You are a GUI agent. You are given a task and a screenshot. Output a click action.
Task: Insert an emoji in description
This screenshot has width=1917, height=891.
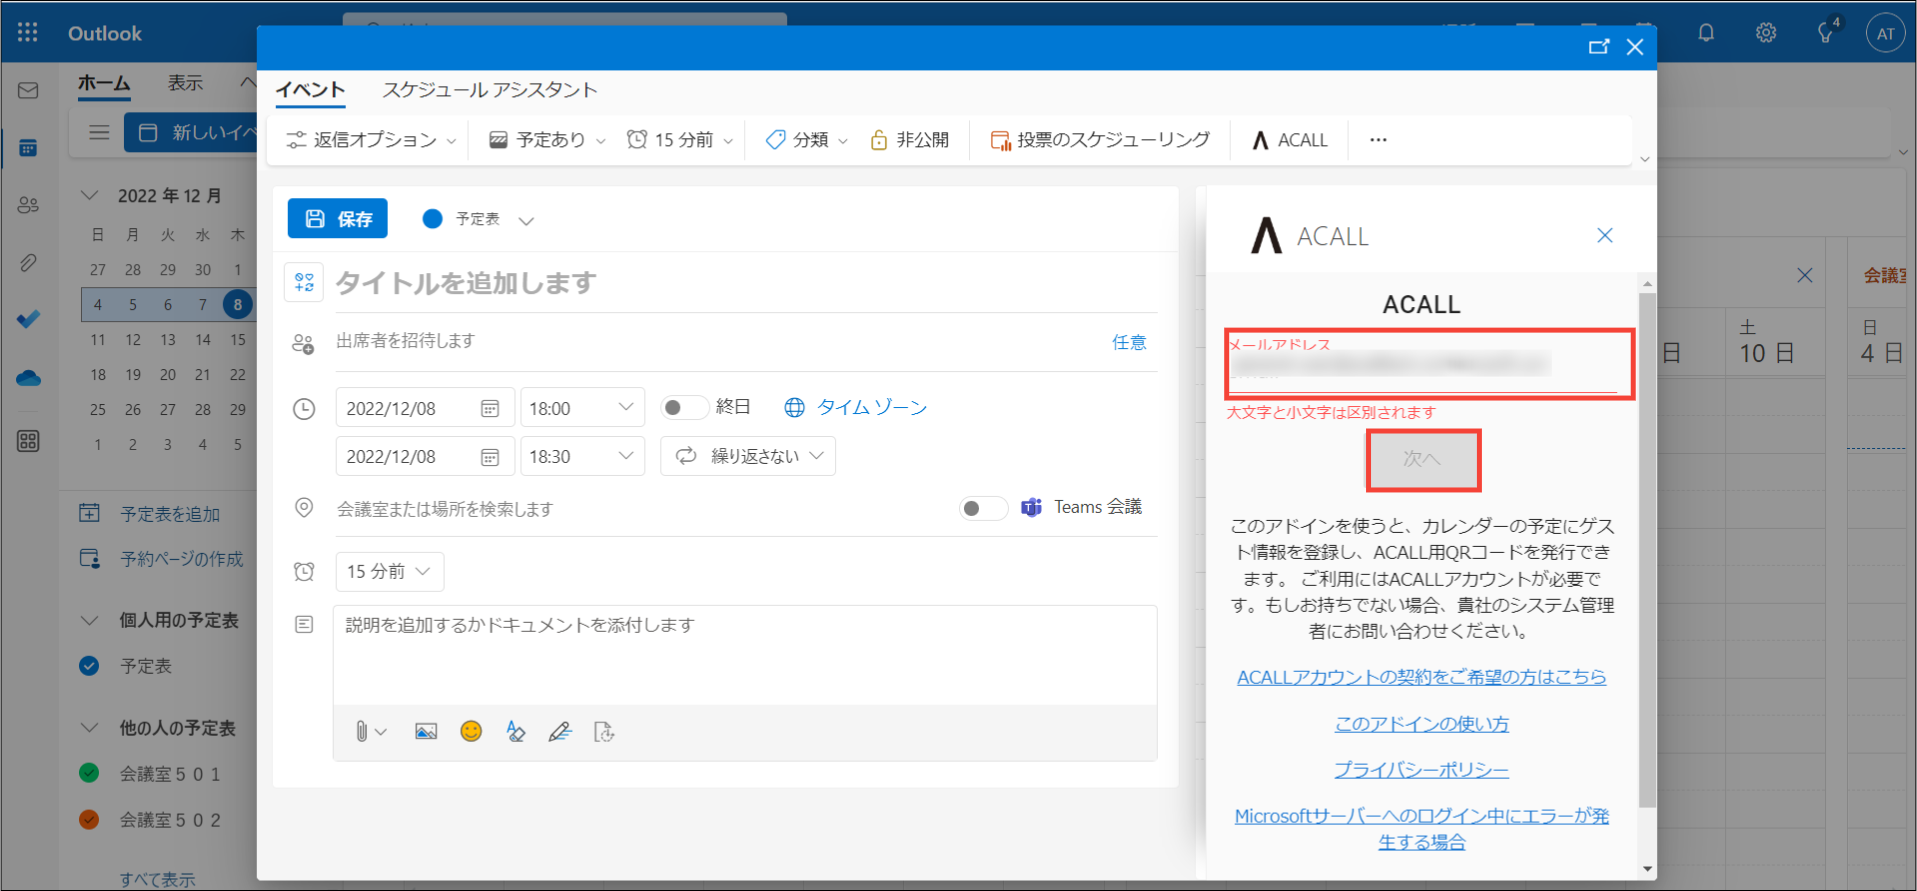(471, 732)
